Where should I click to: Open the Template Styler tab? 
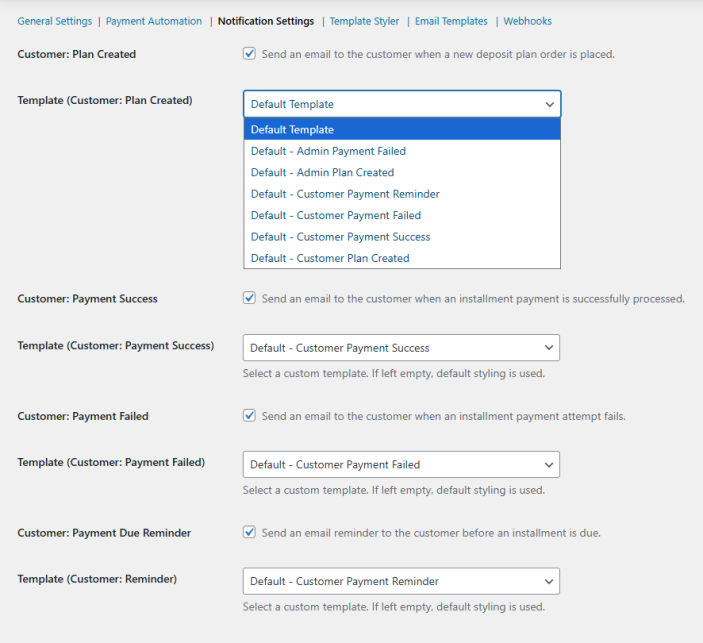pyautogui.click(x=364, y=21)
